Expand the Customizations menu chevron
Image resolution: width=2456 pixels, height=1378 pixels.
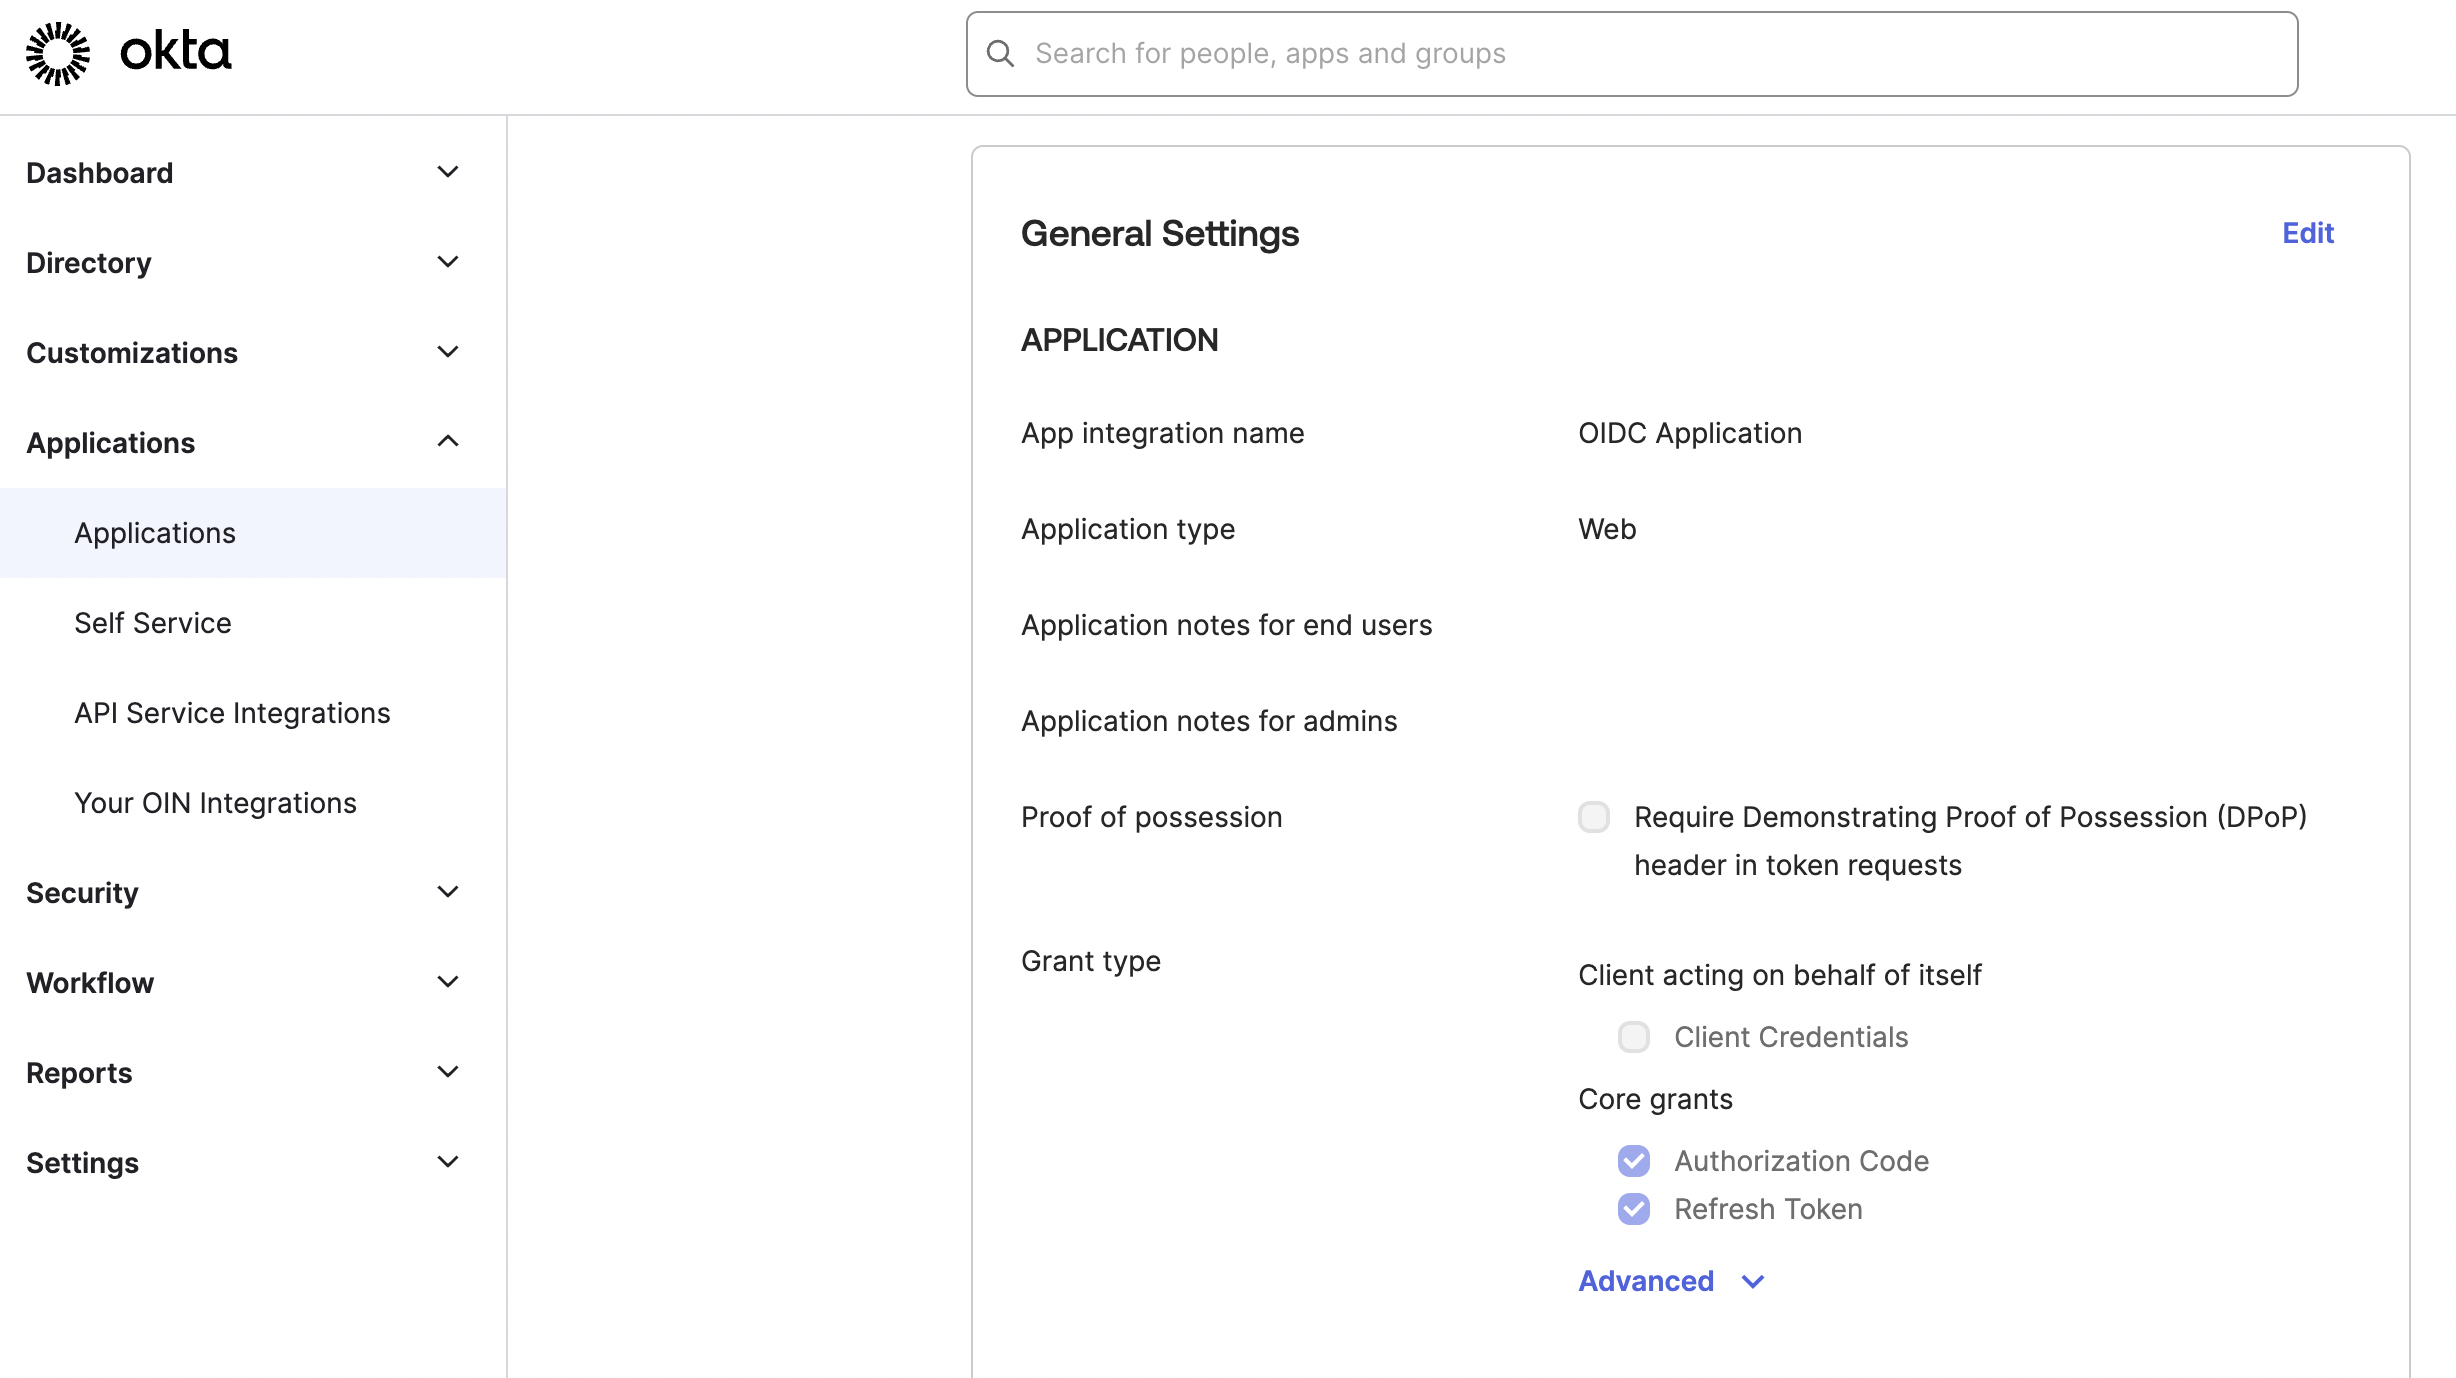tap(448, 352)
